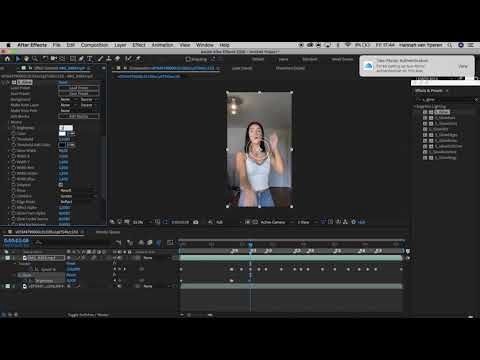Switch to the Small Screen workspace
This screenshot has height=360, width=480.
click(x=342, y=59)
